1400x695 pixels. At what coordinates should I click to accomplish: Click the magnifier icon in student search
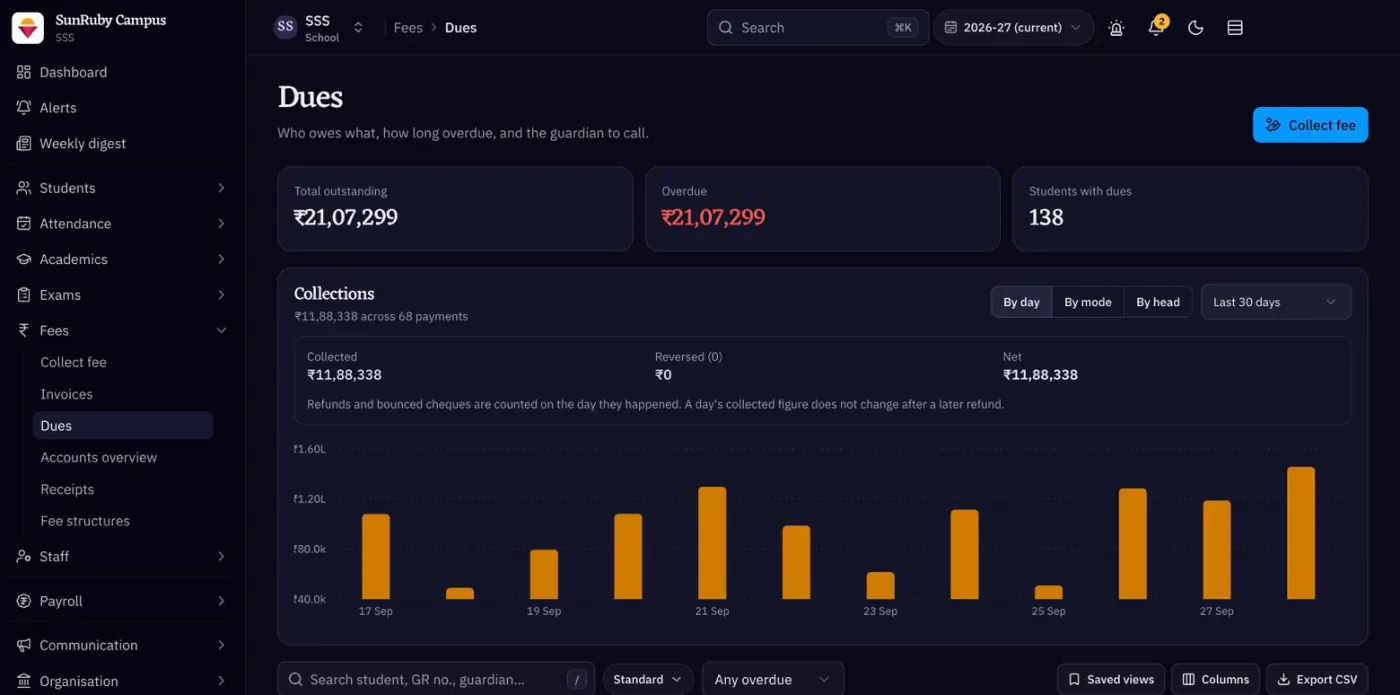click(295, 679)
